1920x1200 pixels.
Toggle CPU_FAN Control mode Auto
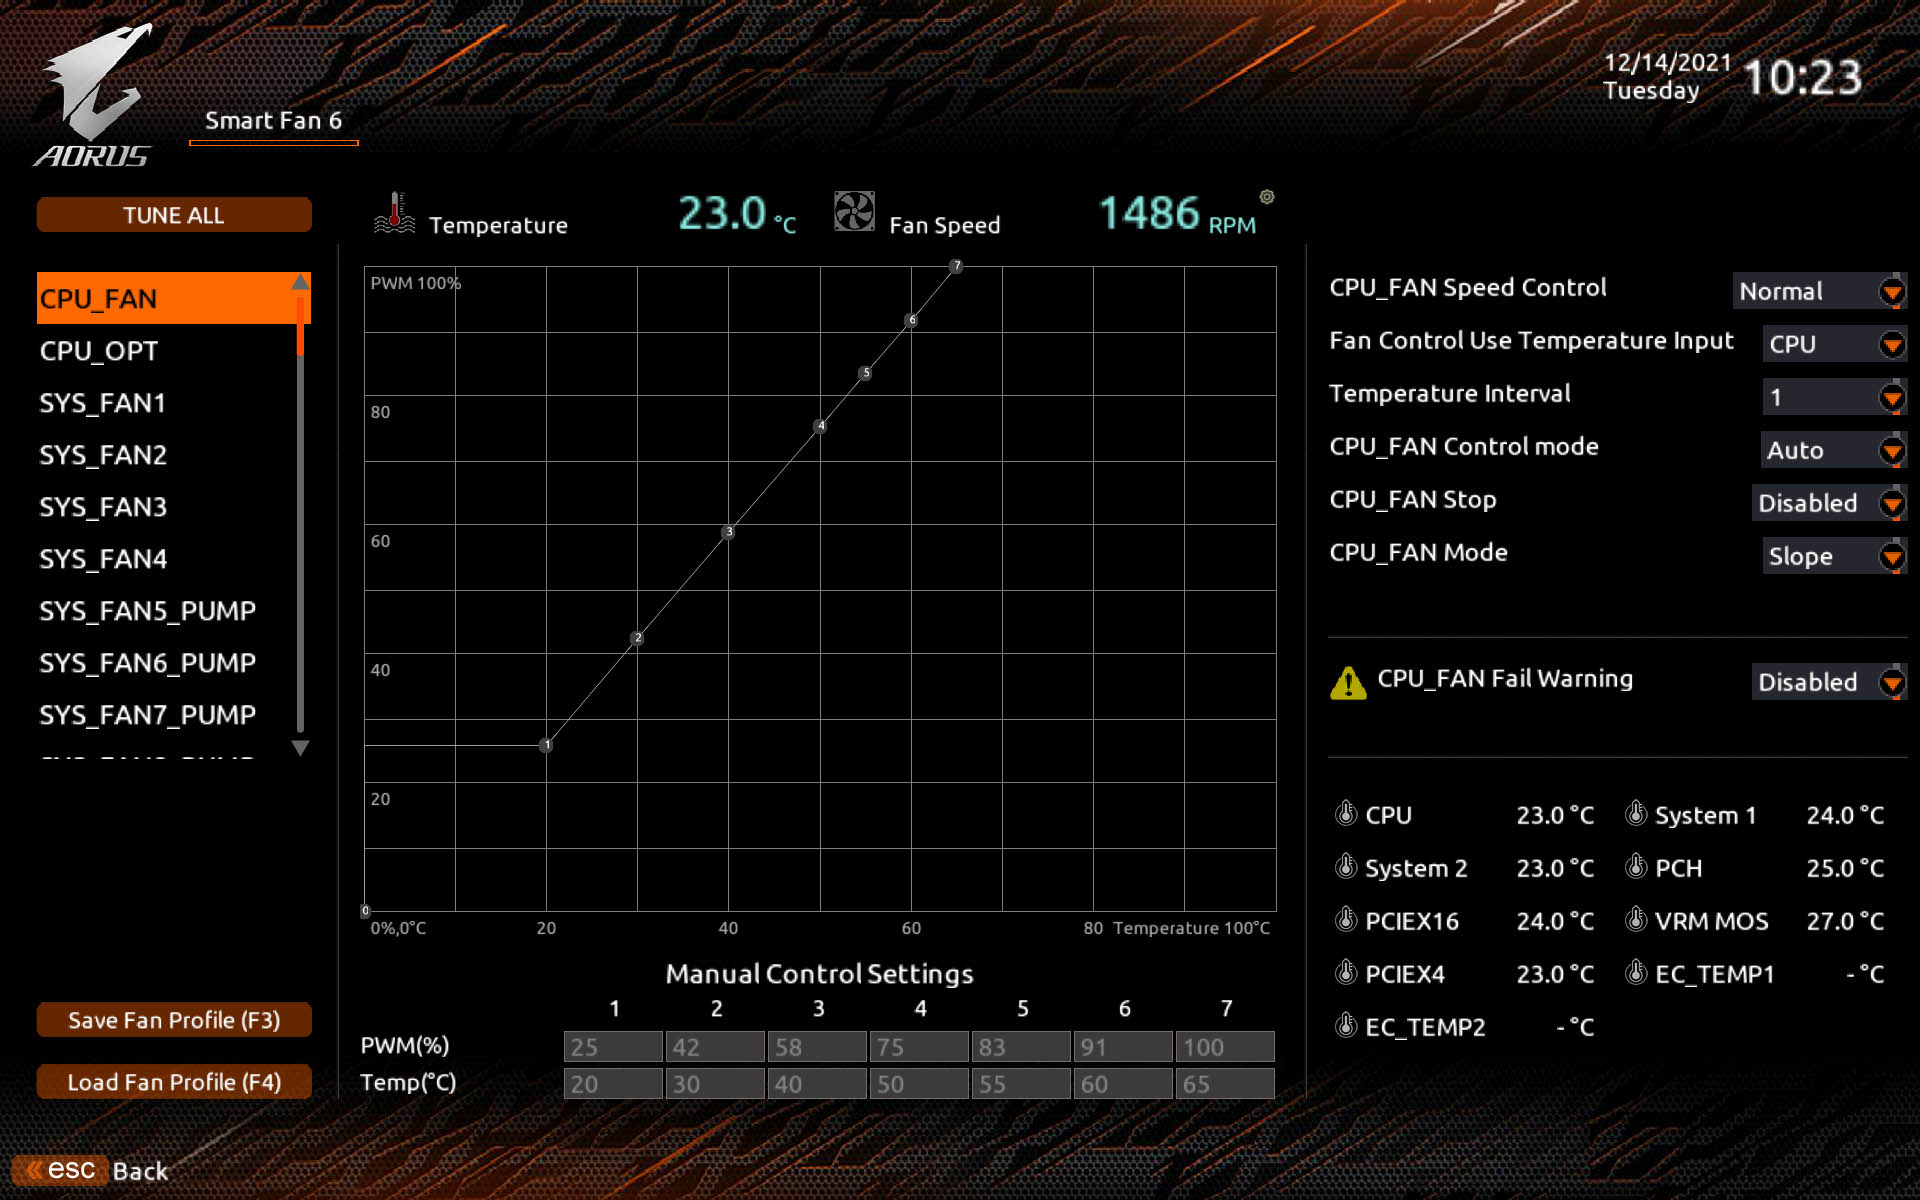1825,449
